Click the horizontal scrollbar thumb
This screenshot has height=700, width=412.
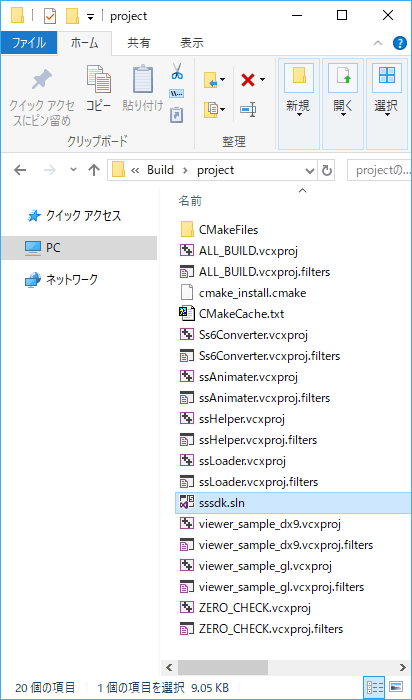click(x=222, y=668)
